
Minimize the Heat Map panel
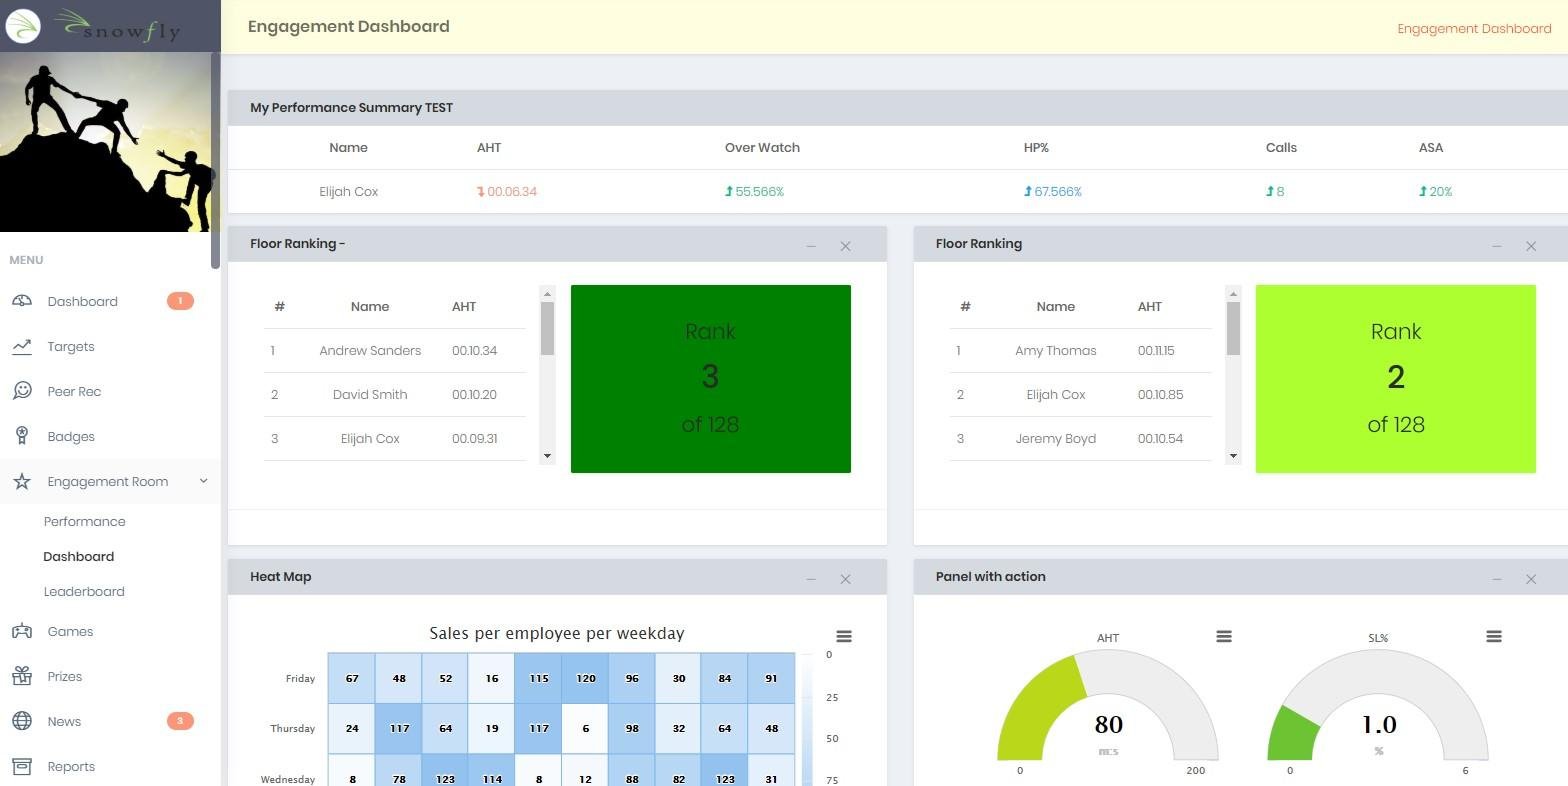tap(811, 579)
